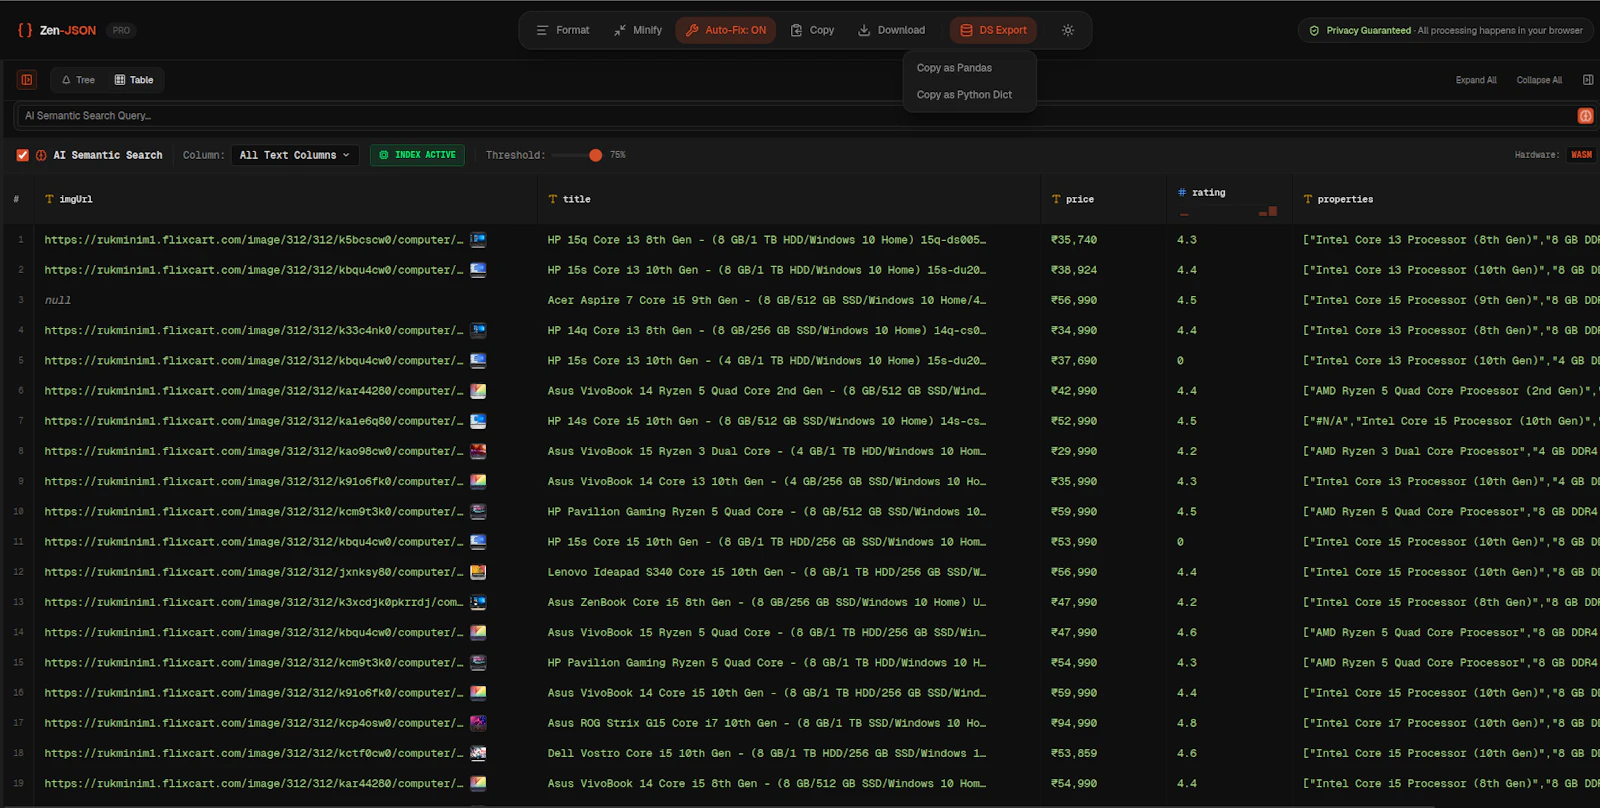1600x808 pixels.
Task: Adjust the Threshold slider handle
Action: [595, 155]
